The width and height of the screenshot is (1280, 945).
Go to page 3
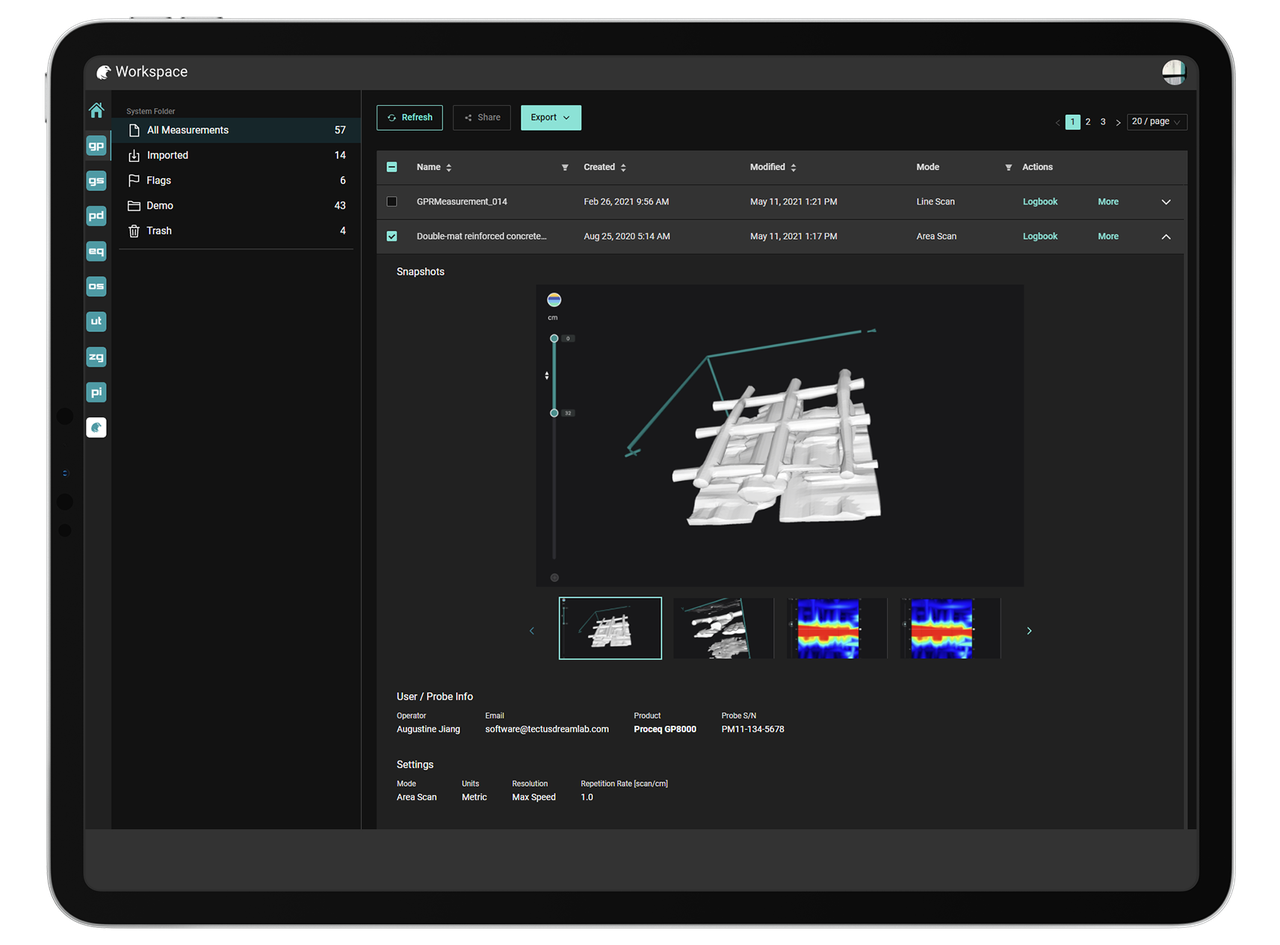coord(1103,122)
